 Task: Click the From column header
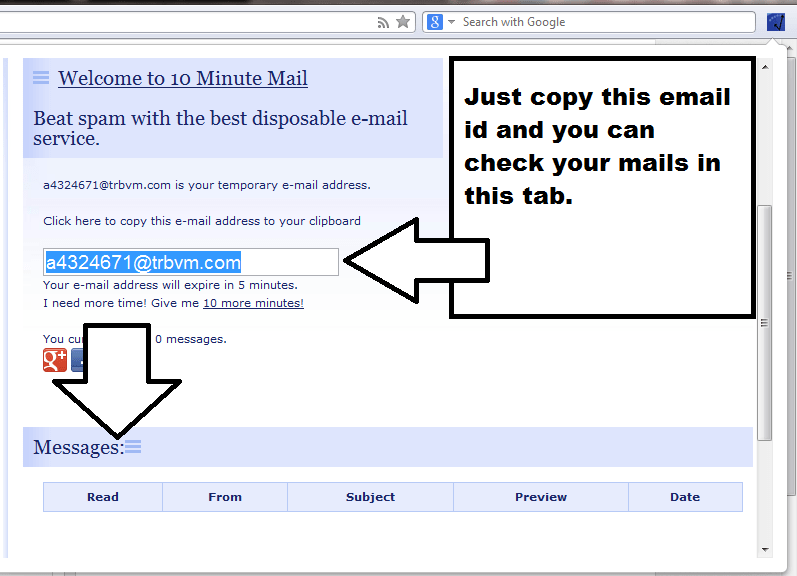point(225,497)
